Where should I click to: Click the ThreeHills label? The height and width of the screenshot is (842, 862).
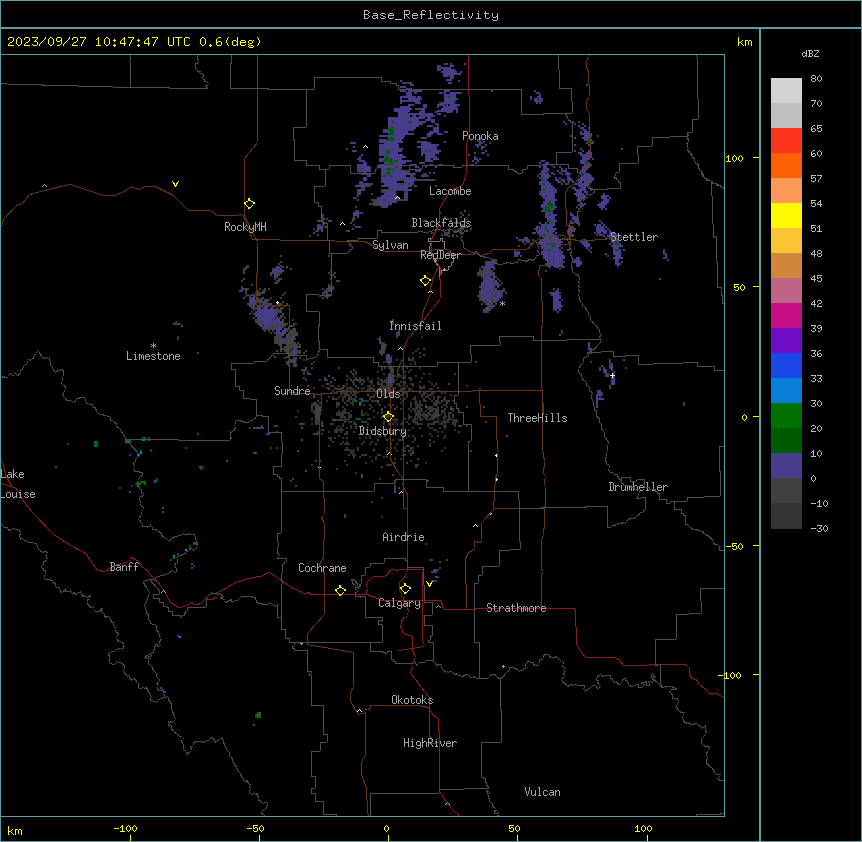537,418
